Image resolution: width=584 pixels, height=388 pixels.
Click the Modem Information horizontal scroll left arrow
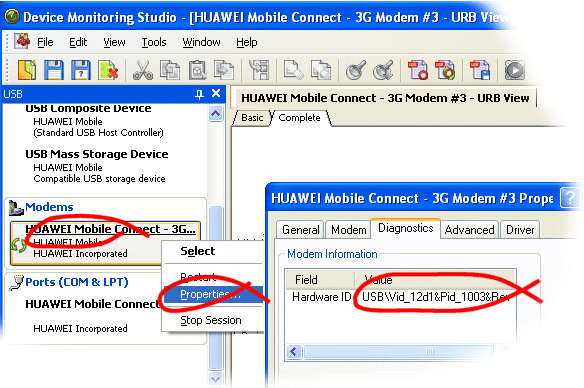(294, 352)
